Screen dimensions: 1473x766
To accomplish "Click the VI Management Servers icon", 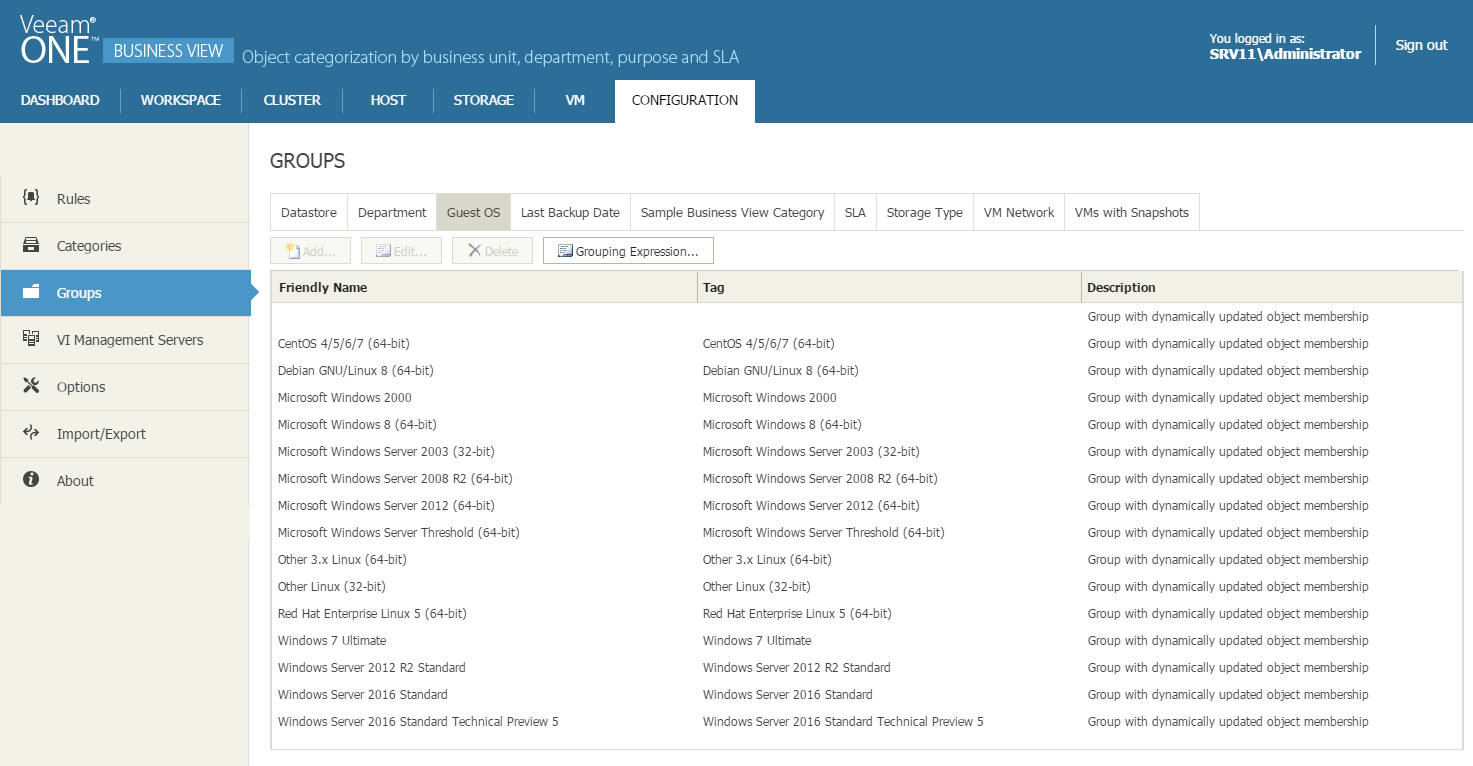I will click(31, 339).
